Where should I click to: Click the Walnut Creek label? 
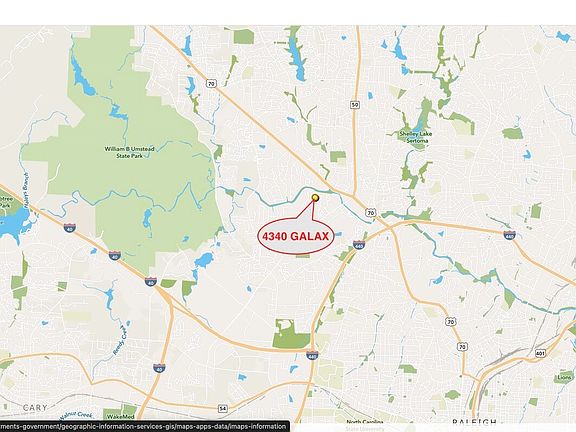tap(75, 415)
